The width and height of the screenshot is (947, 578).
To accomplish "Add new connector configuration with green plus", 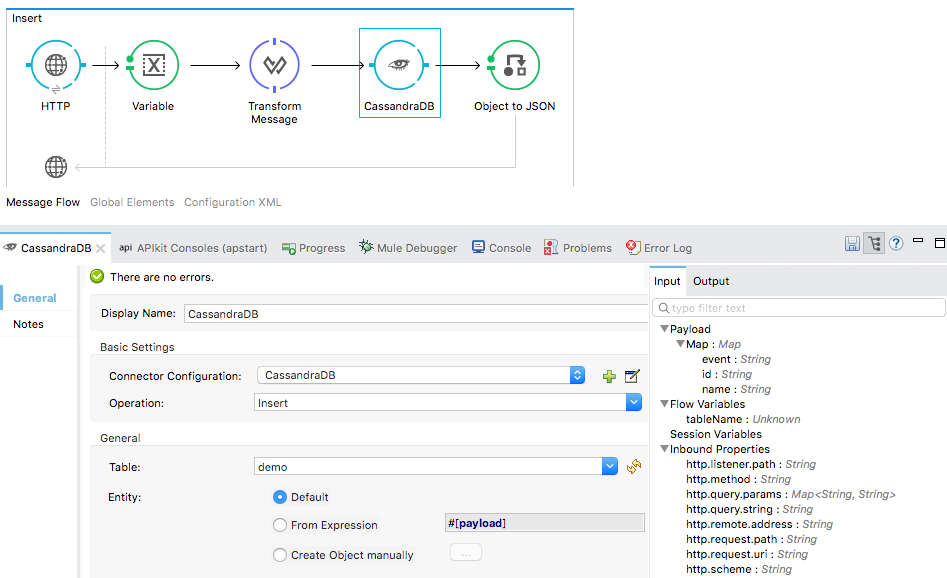I will [609, 376].
